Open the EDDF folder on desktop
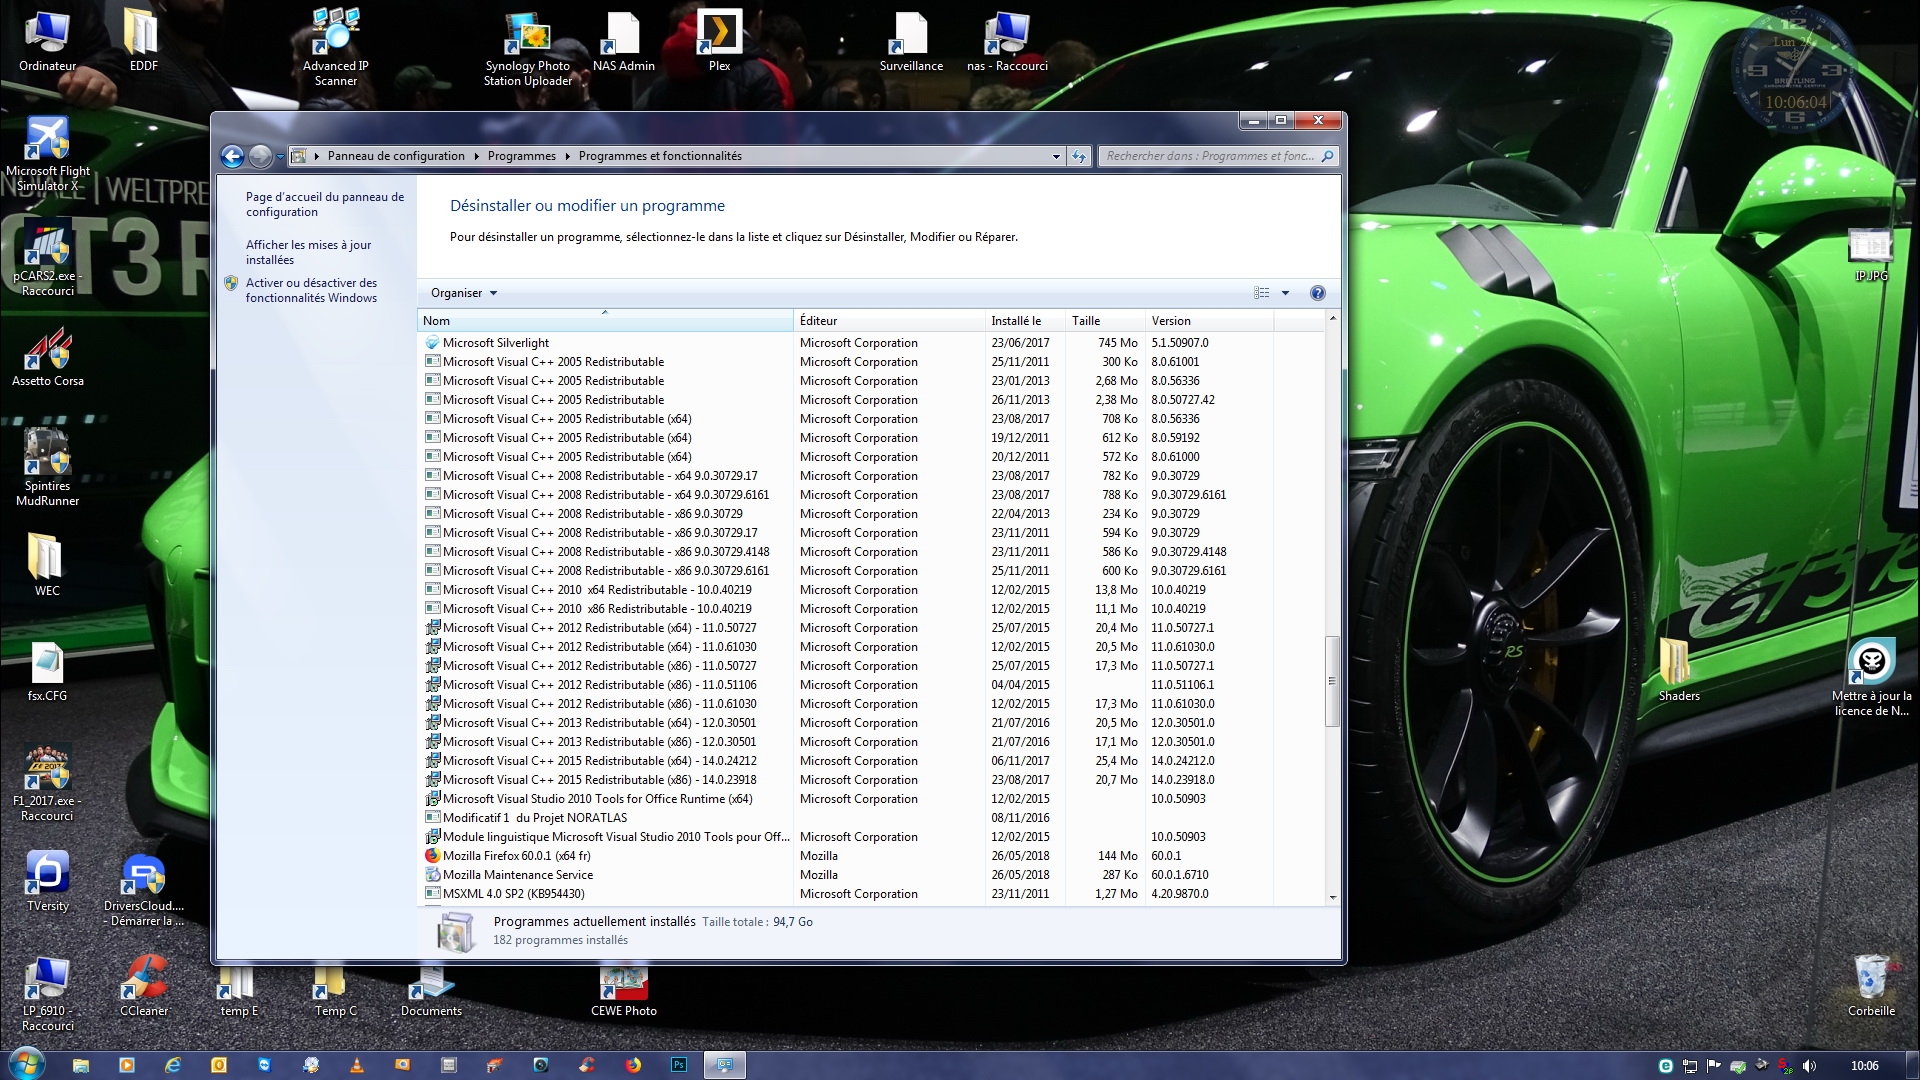 coord(143,42)
